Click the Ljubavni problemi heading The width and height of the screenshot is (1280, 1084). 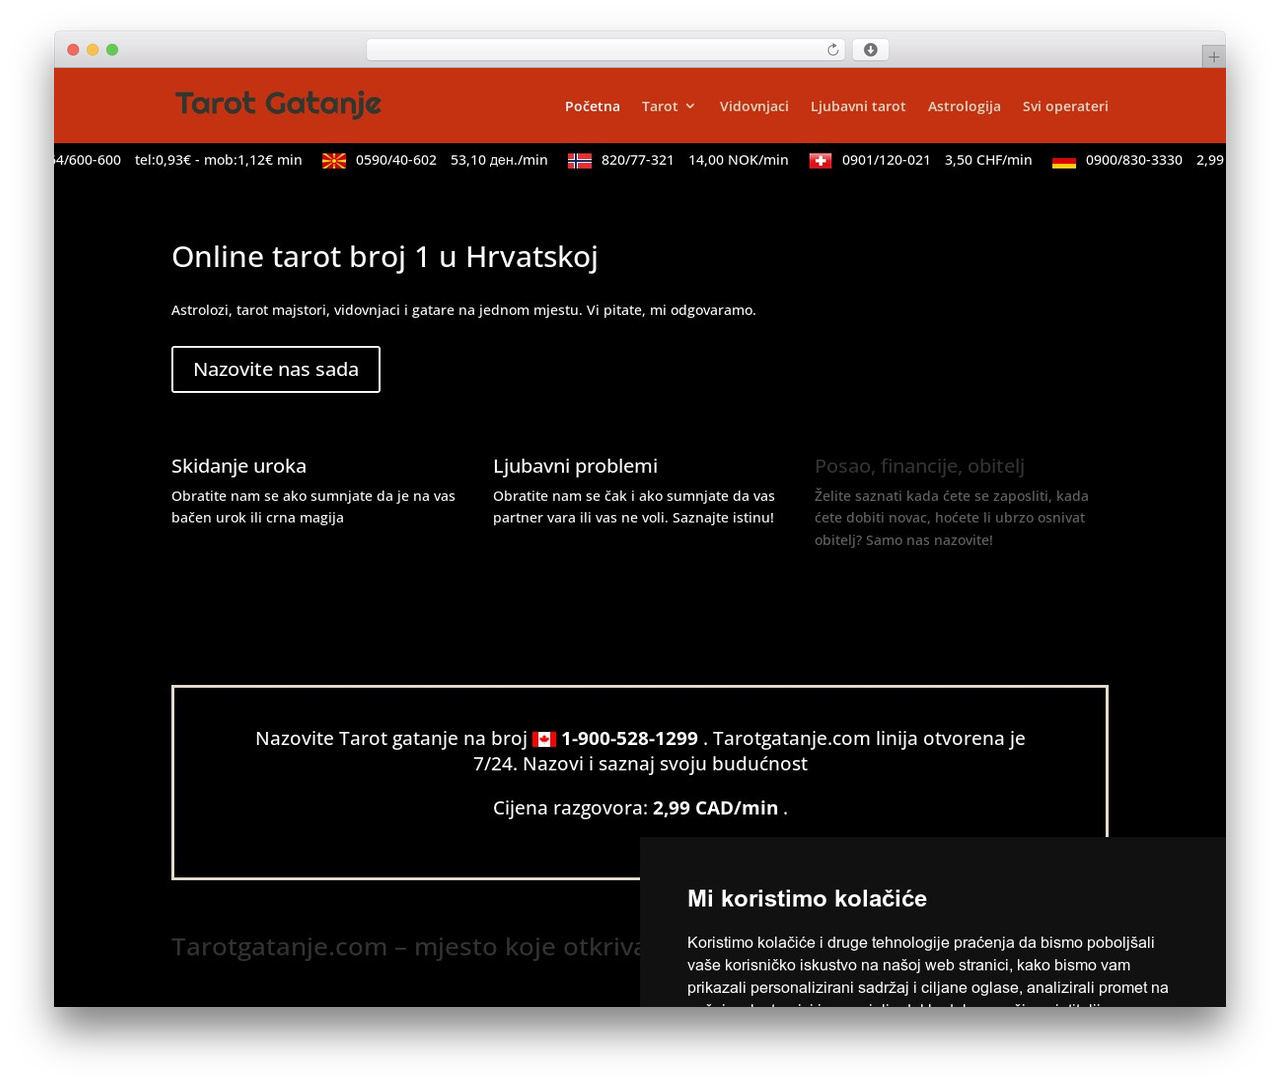pos(575,466)
